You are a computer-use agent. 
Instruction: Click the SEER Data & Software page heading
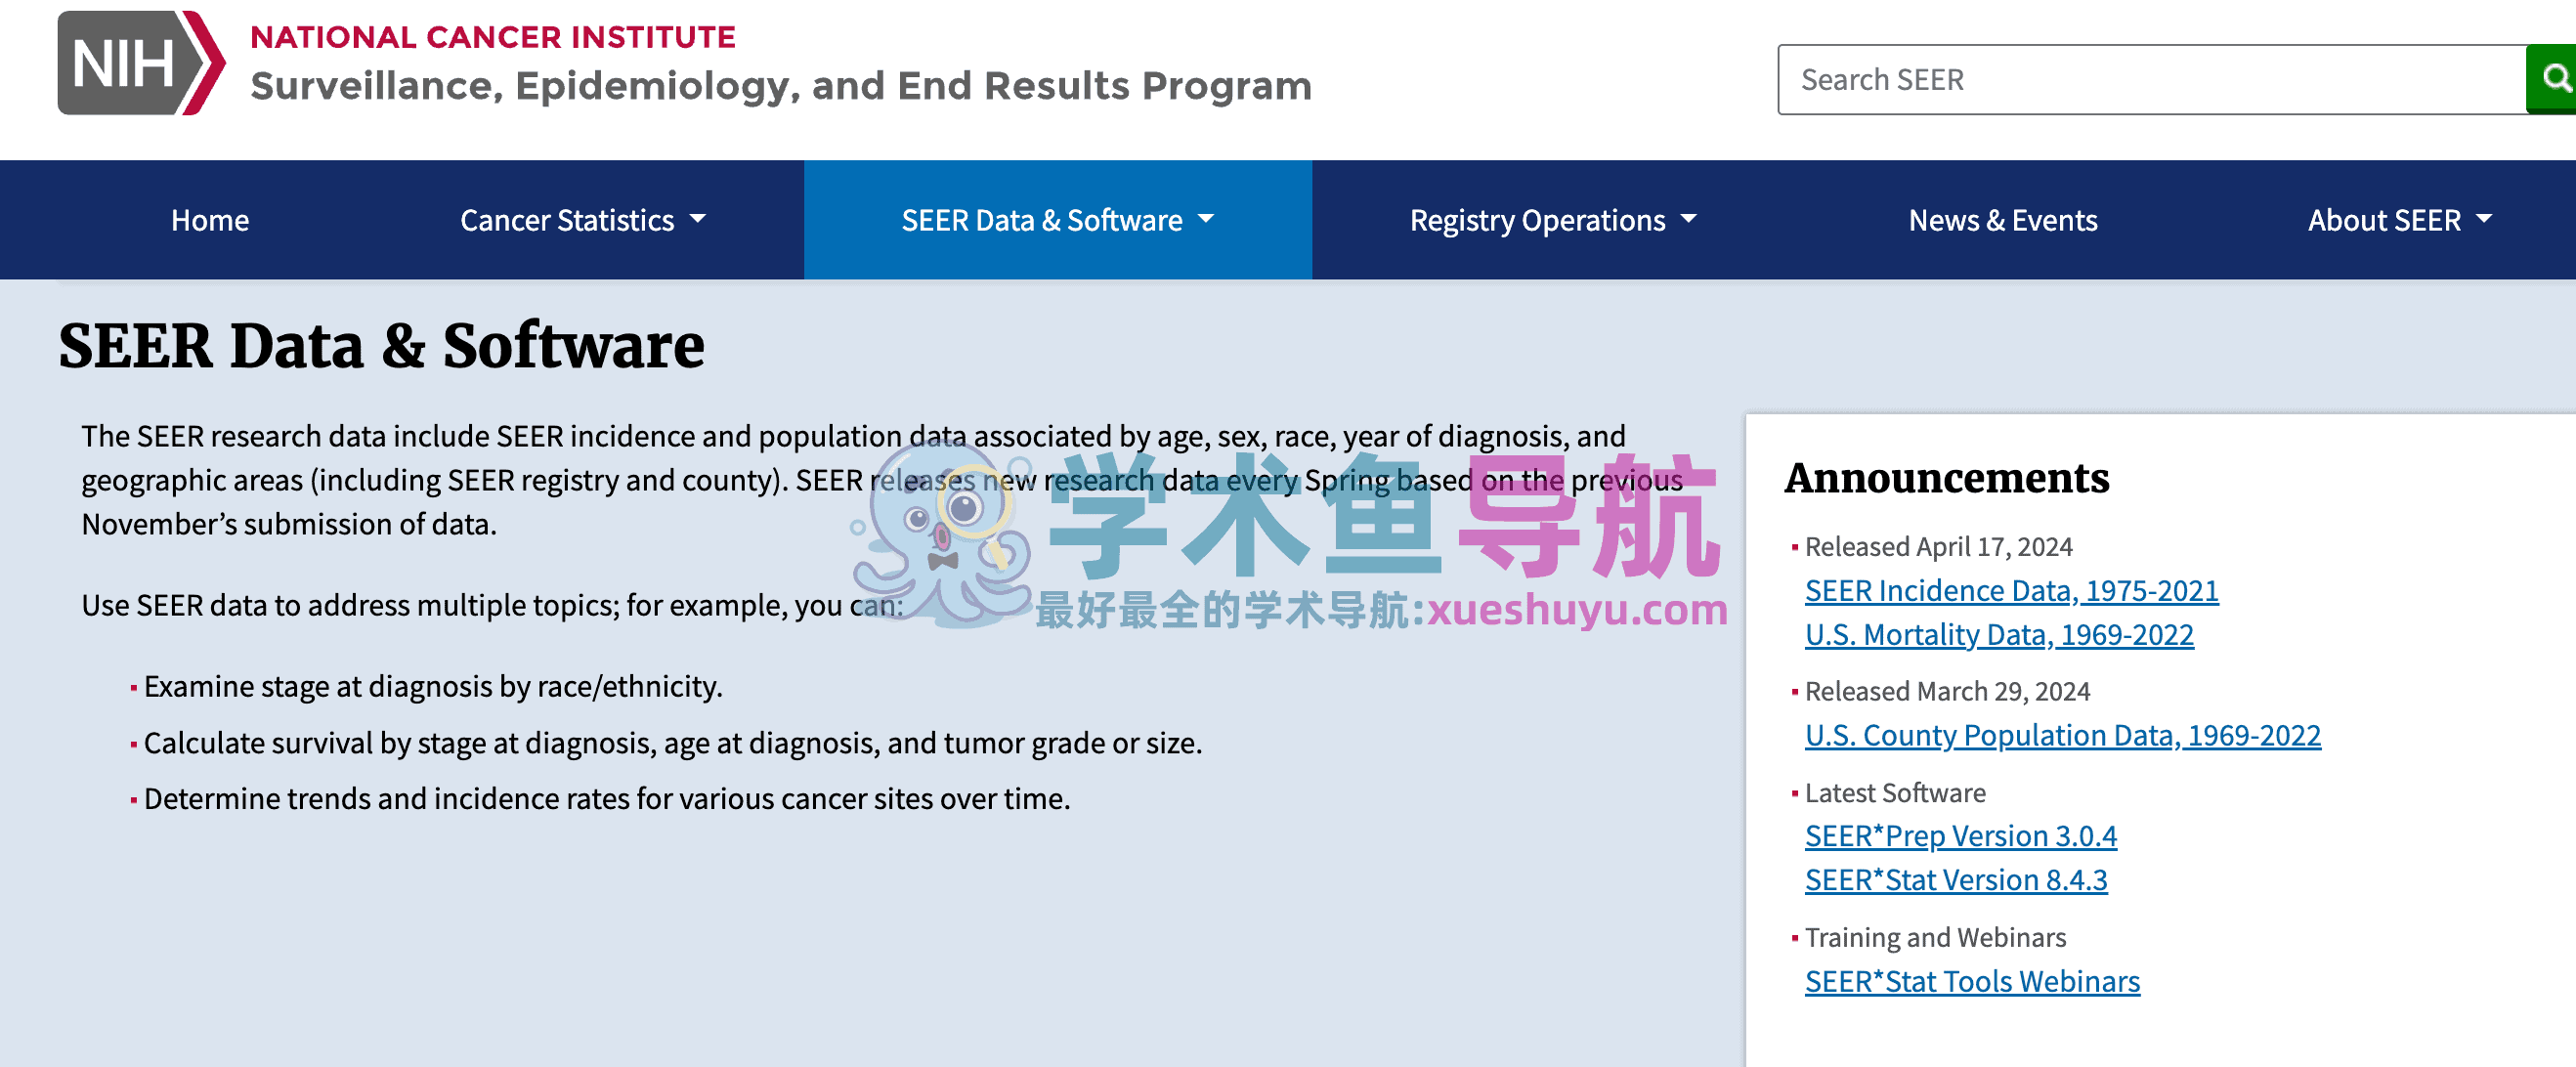381,346
